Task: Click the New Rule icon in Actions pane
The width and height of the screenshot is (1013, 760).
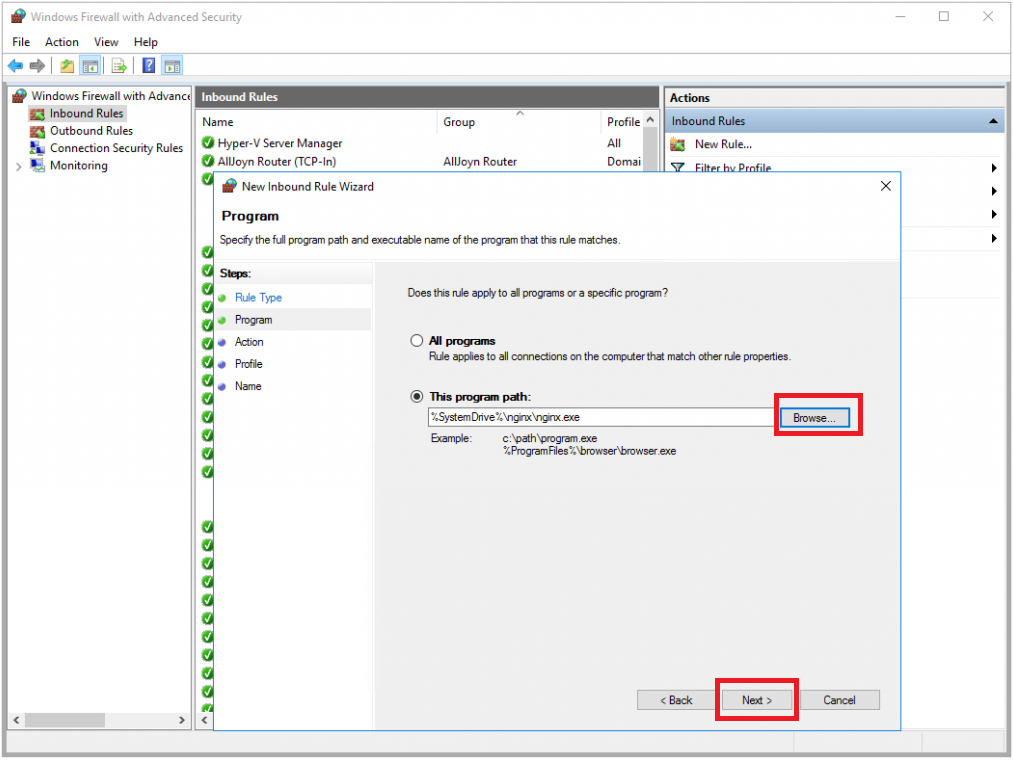Action: click(678, 145)
